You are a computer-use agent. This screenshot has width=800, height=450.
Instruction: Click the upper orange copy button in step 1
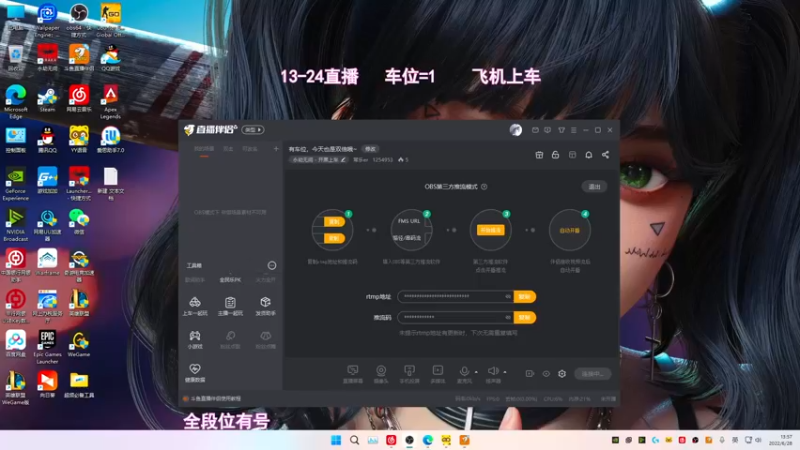[x=335, y=221]
